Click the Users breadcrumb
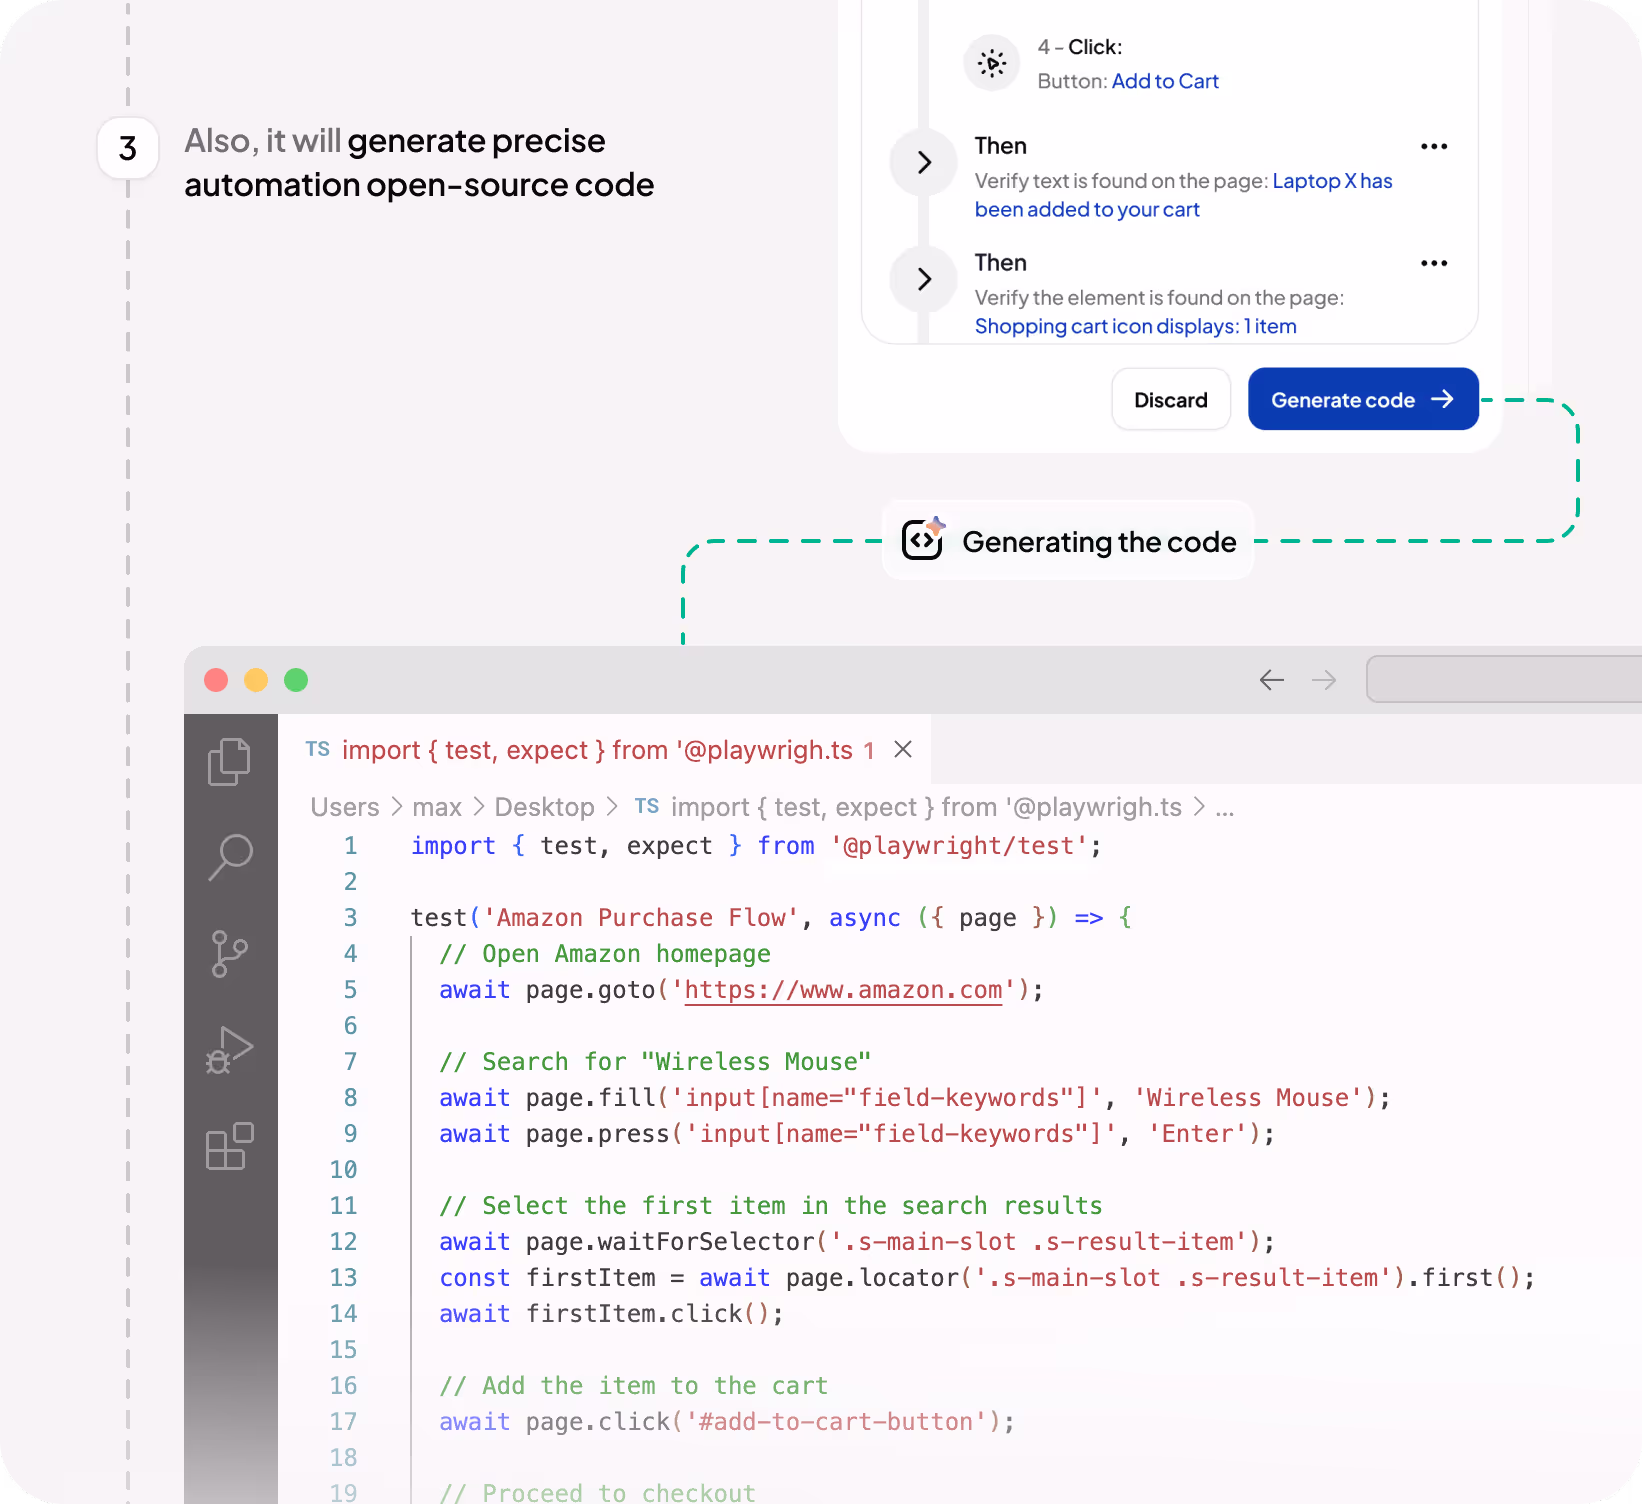Viewport: 1642px width, 1504px height. [345, 807]
